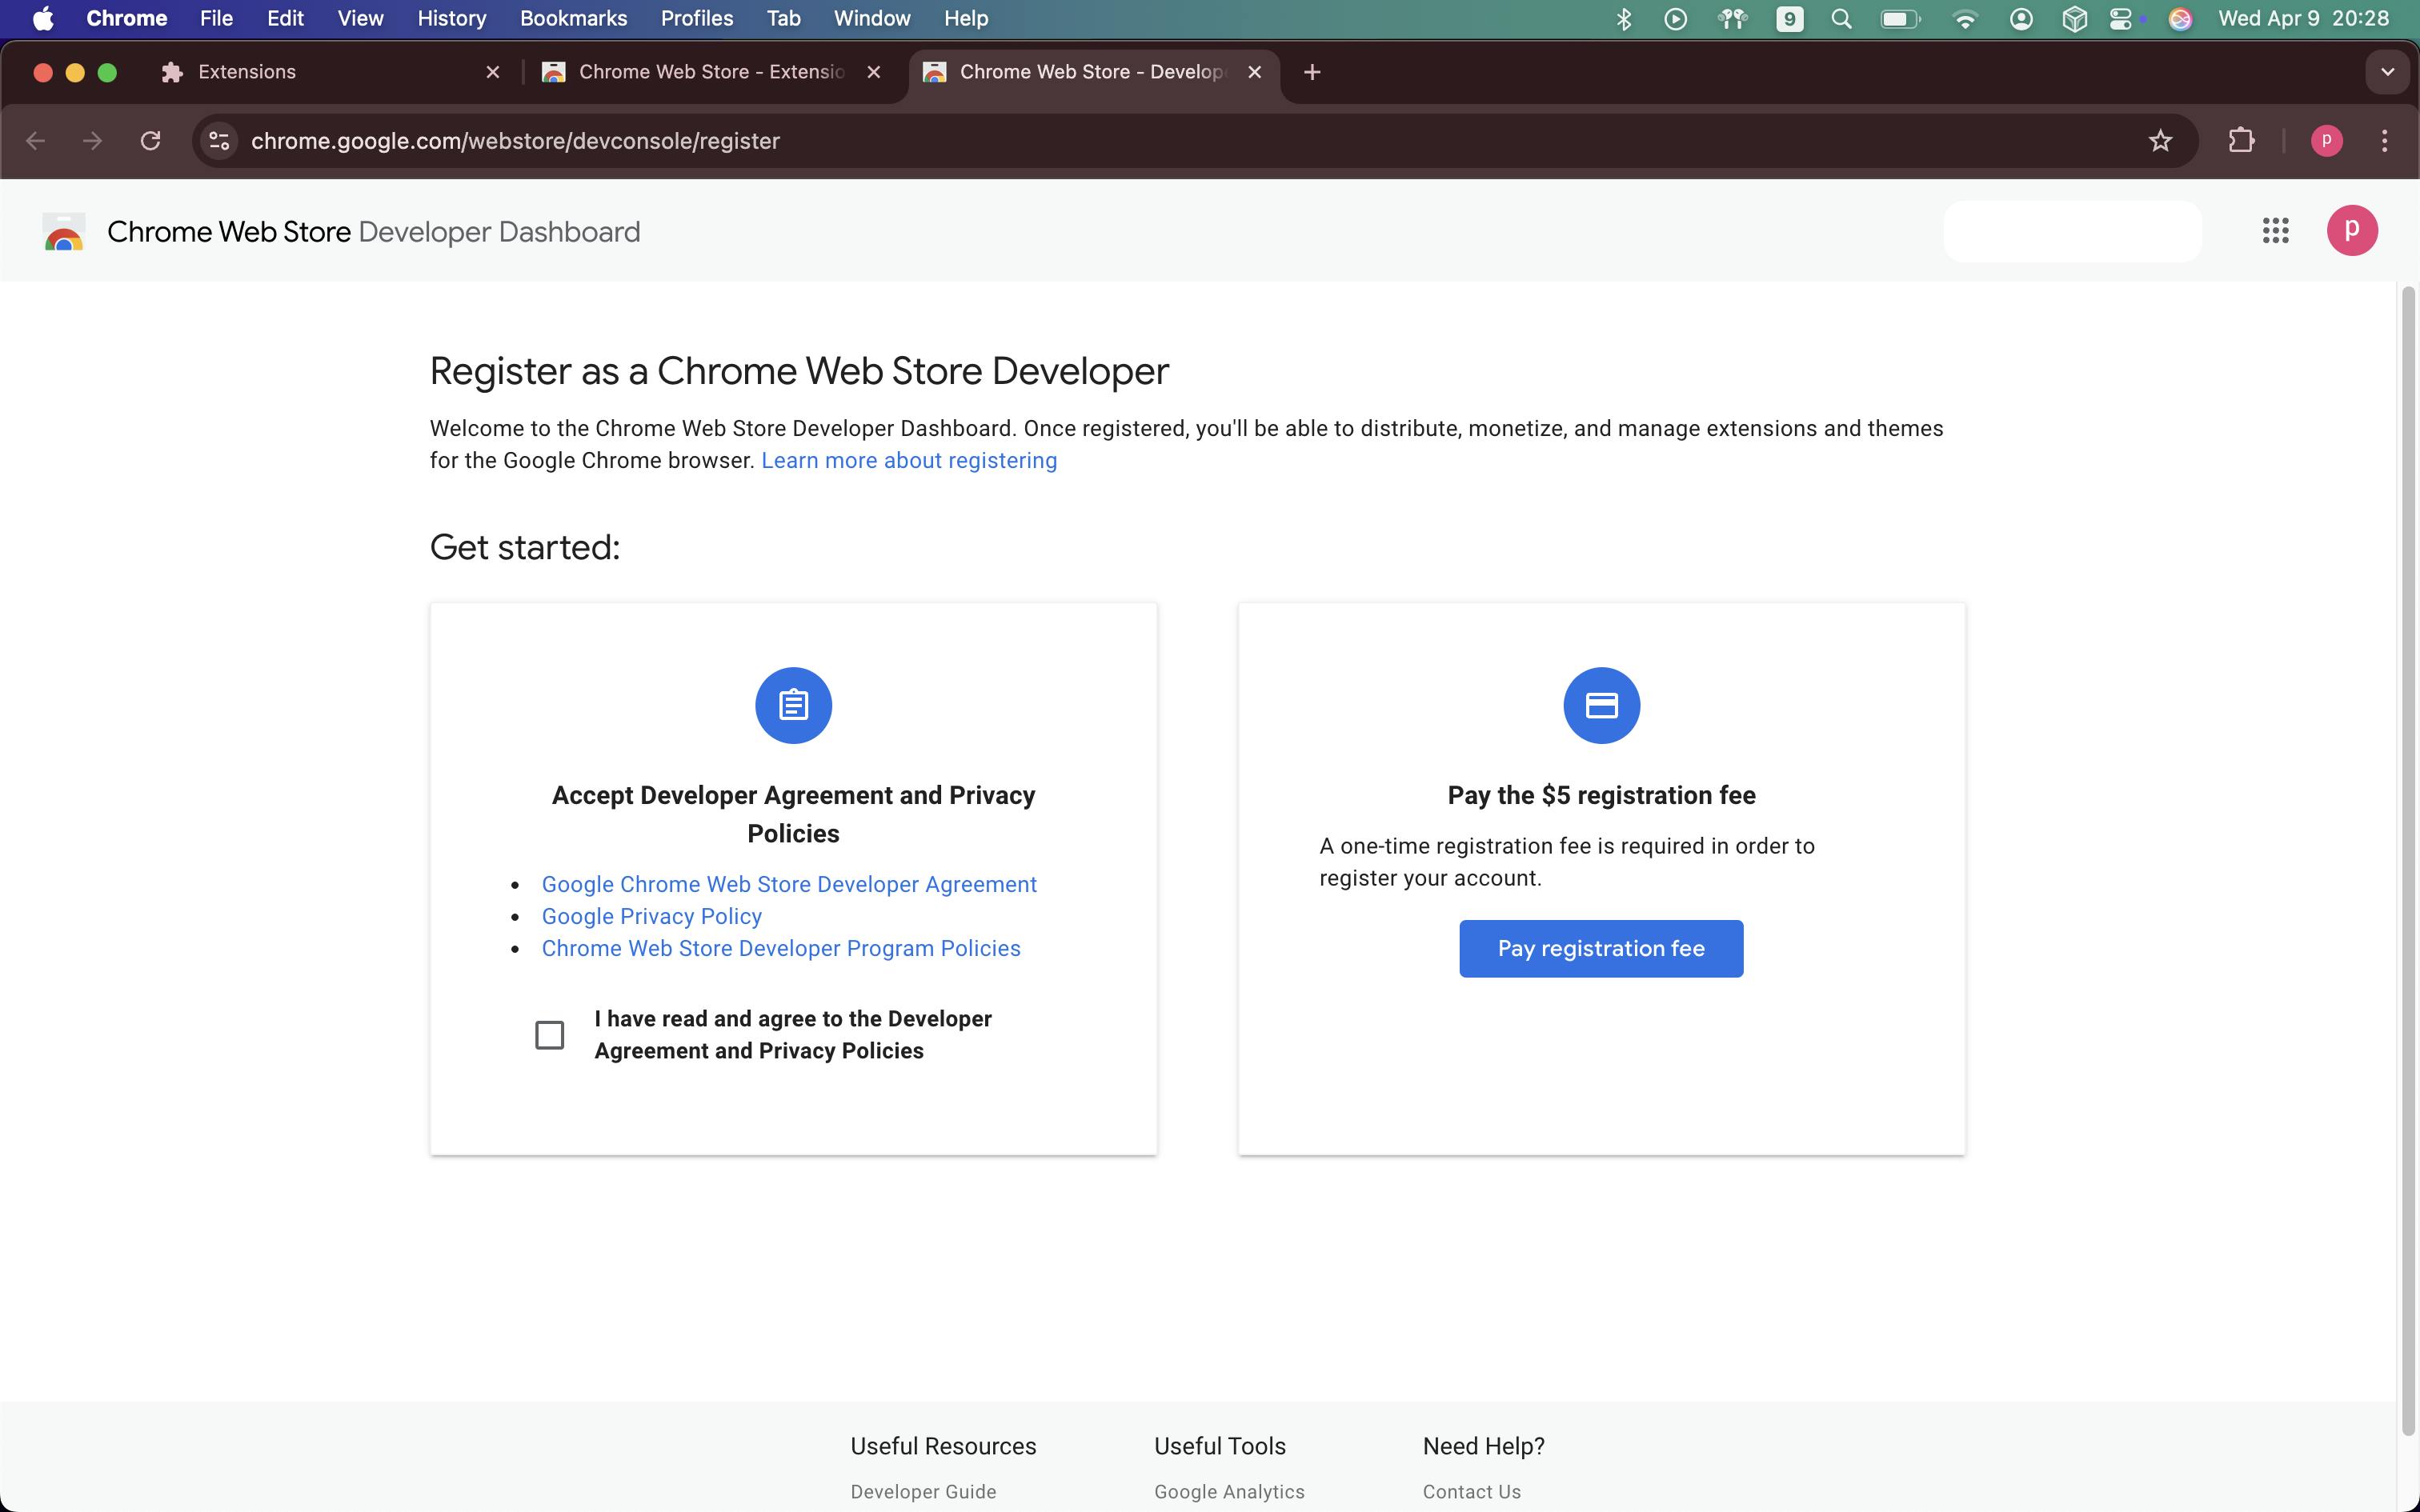Open macOS Spotlight search icon
This screenshot has height=1512, width=2420.
(x=1841, y=19)
